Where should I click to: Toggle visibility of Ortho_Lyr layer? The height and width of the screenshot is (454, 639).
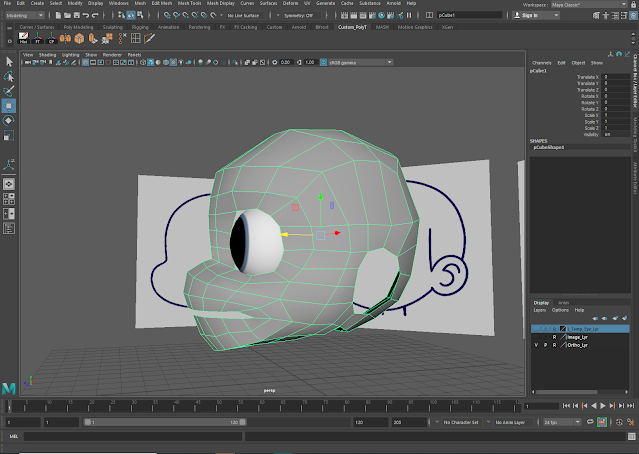click(537, 345)
